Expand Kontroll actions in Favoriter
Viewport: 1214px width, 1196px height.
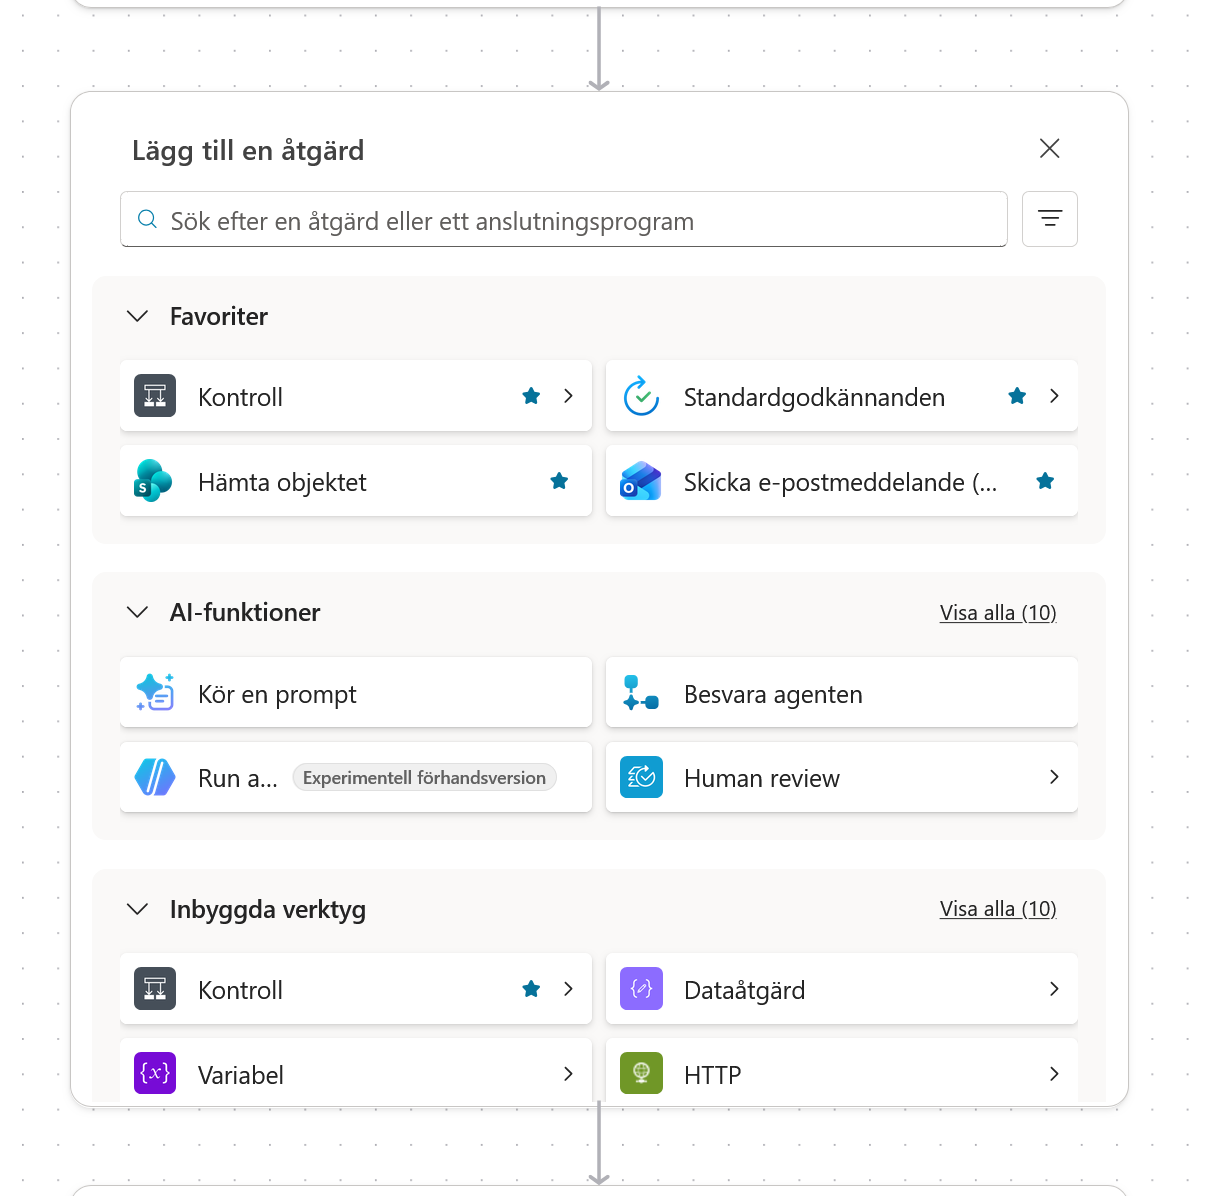[568, 396]
